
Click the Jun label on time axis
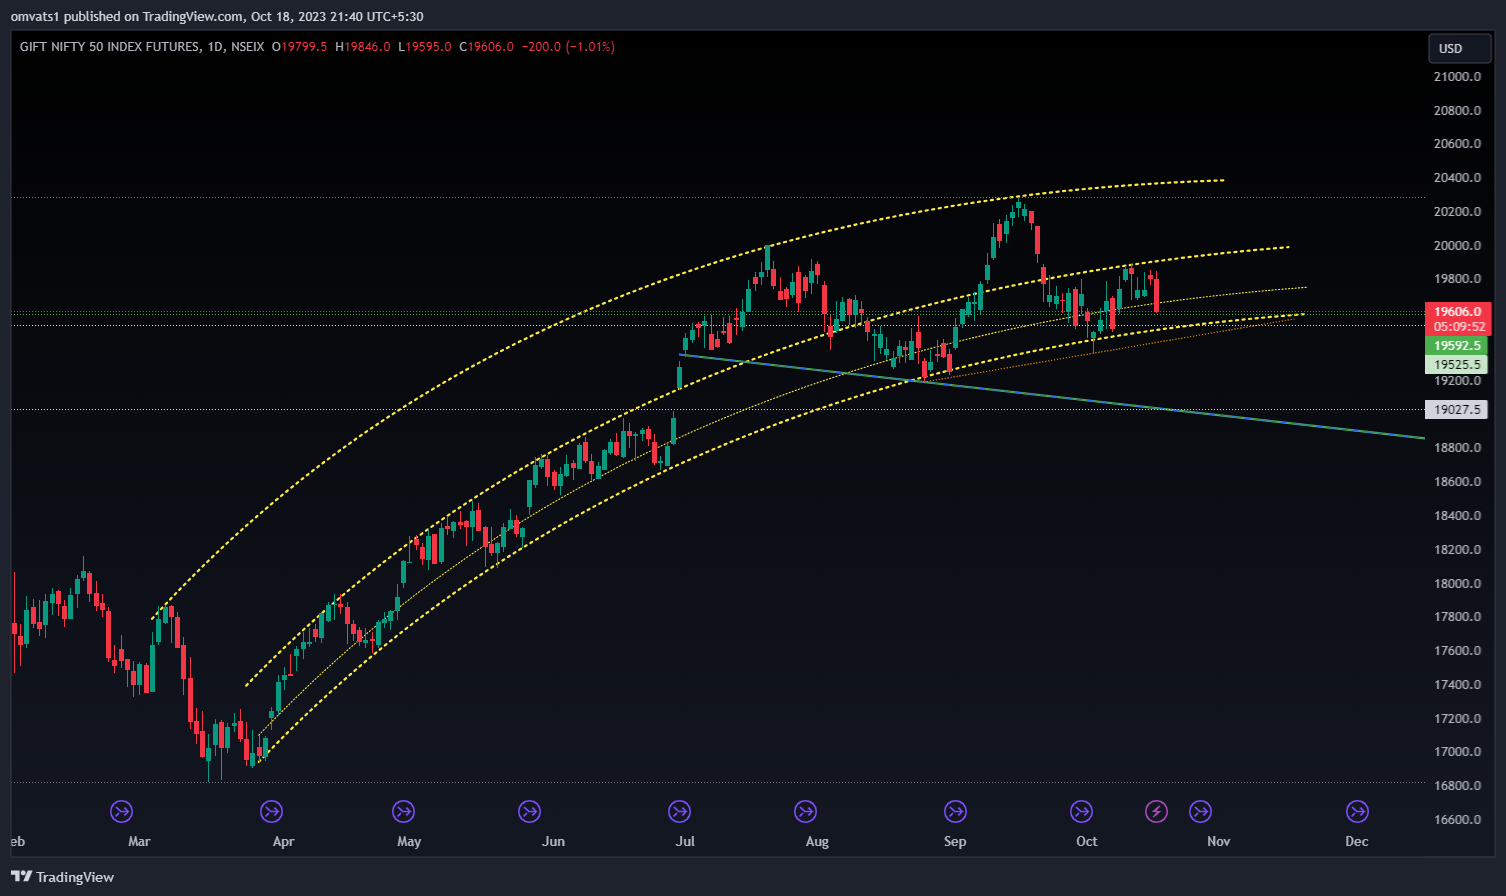tap(553, 841)
